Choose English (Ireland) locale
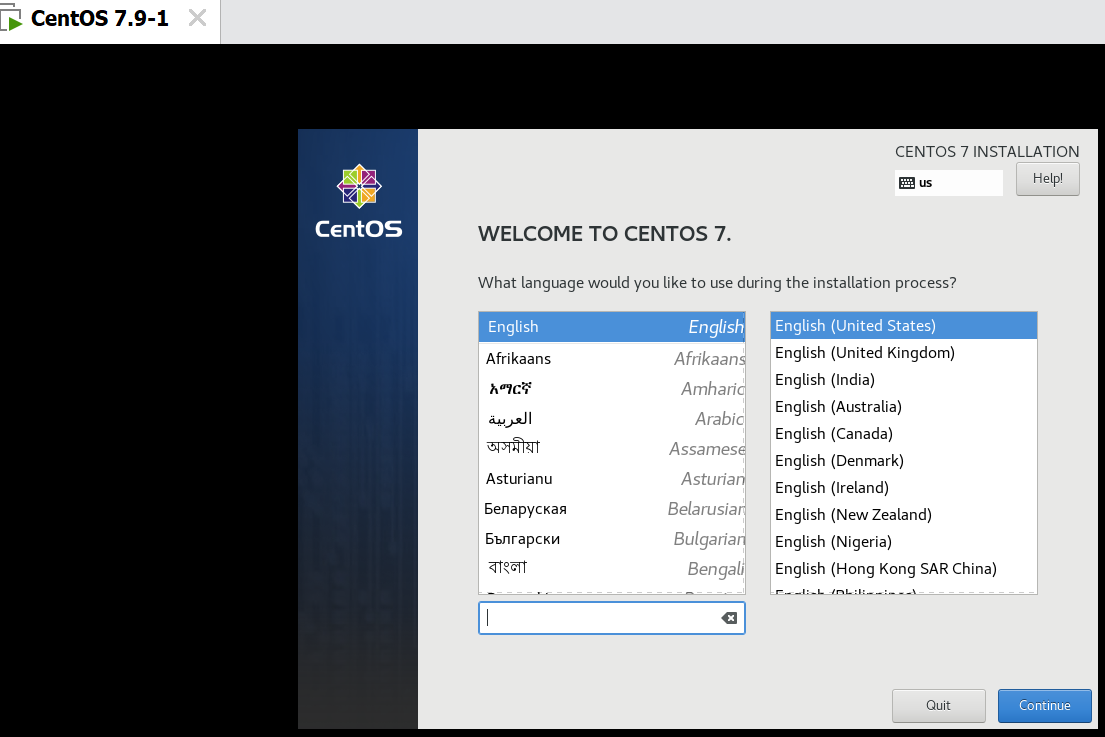The width and height of the screenshot is (1105, 737). (x=903, y=488)
